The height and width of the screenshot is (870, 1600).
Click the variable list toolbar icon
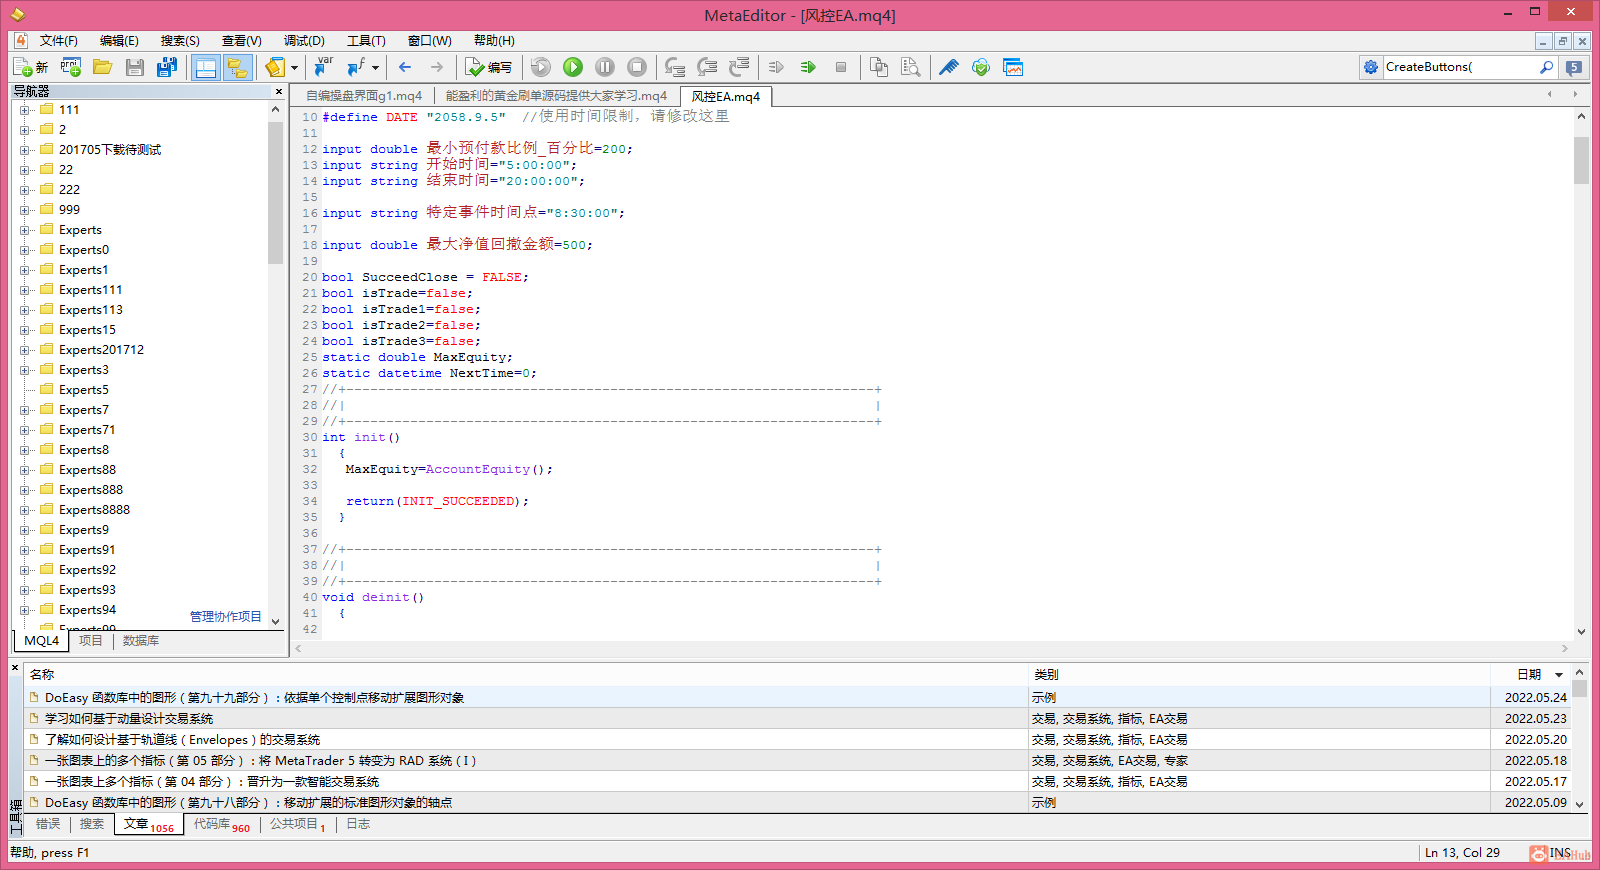323,67
